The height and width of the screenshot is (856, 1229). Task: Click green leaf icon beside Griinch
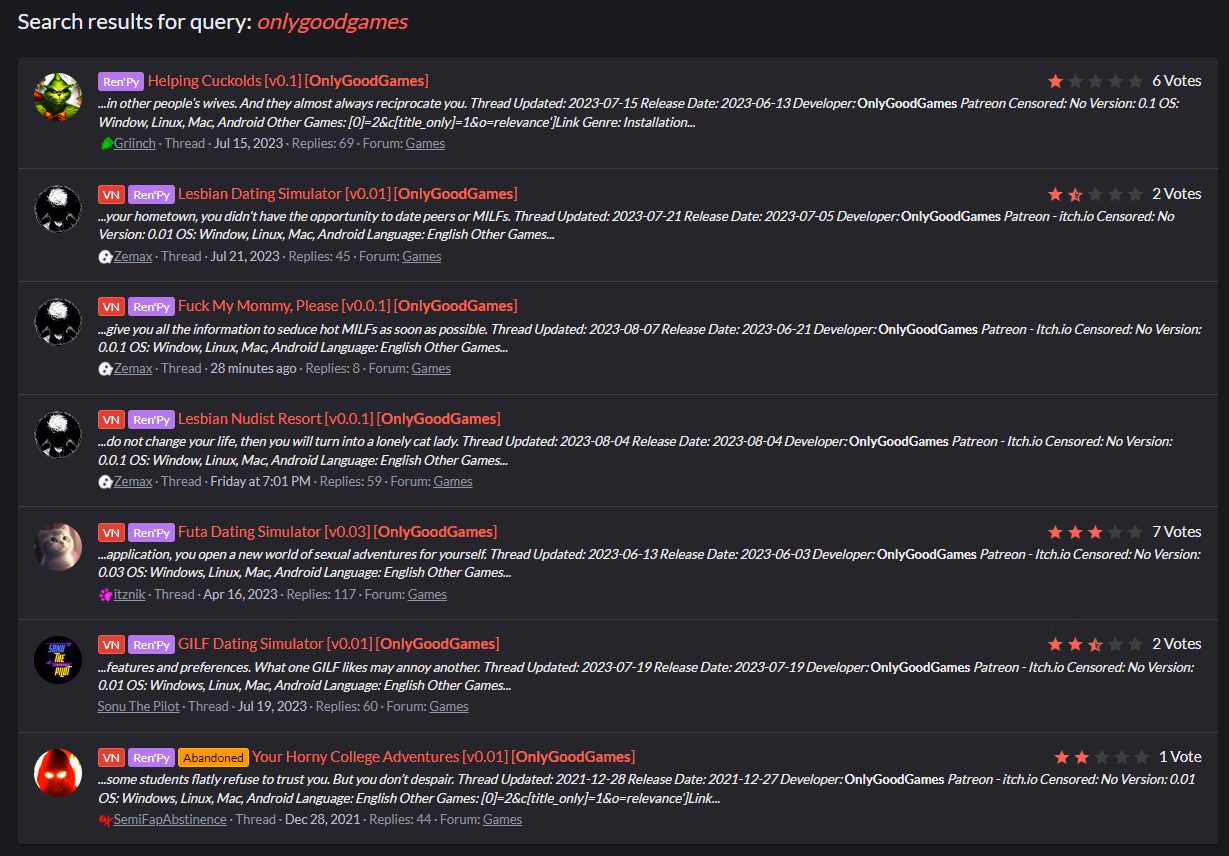tap(106, 143)
